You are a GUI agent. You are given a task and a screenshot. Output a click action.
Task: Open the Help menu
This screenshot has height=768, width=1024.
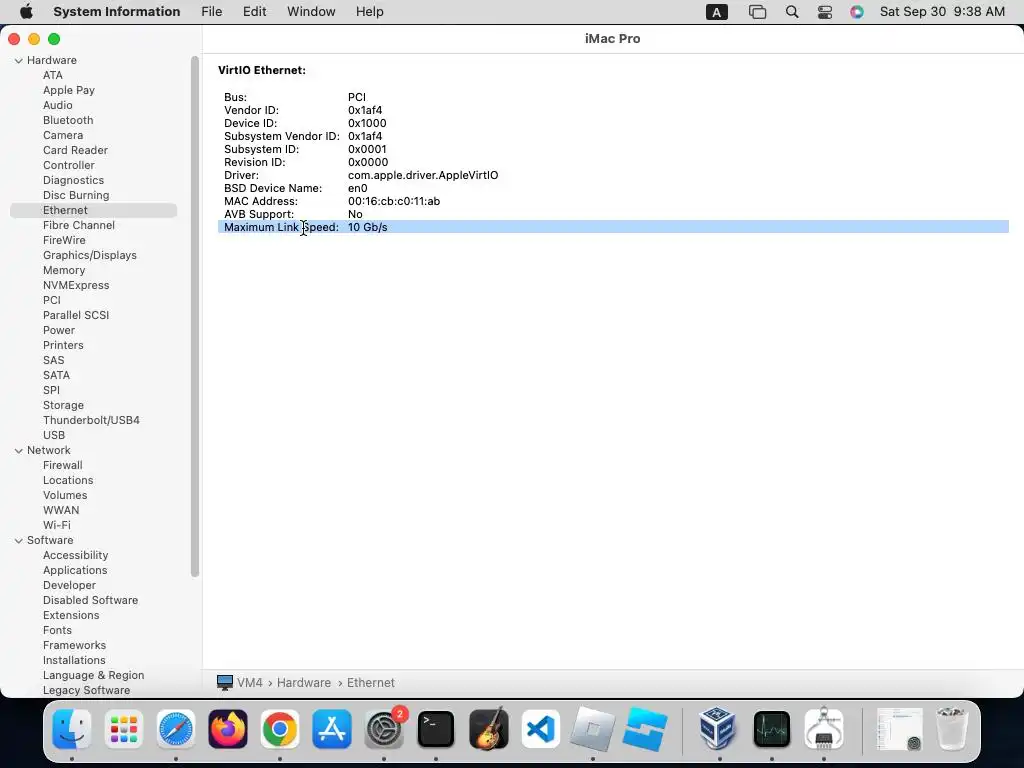[x=370, y=12]
